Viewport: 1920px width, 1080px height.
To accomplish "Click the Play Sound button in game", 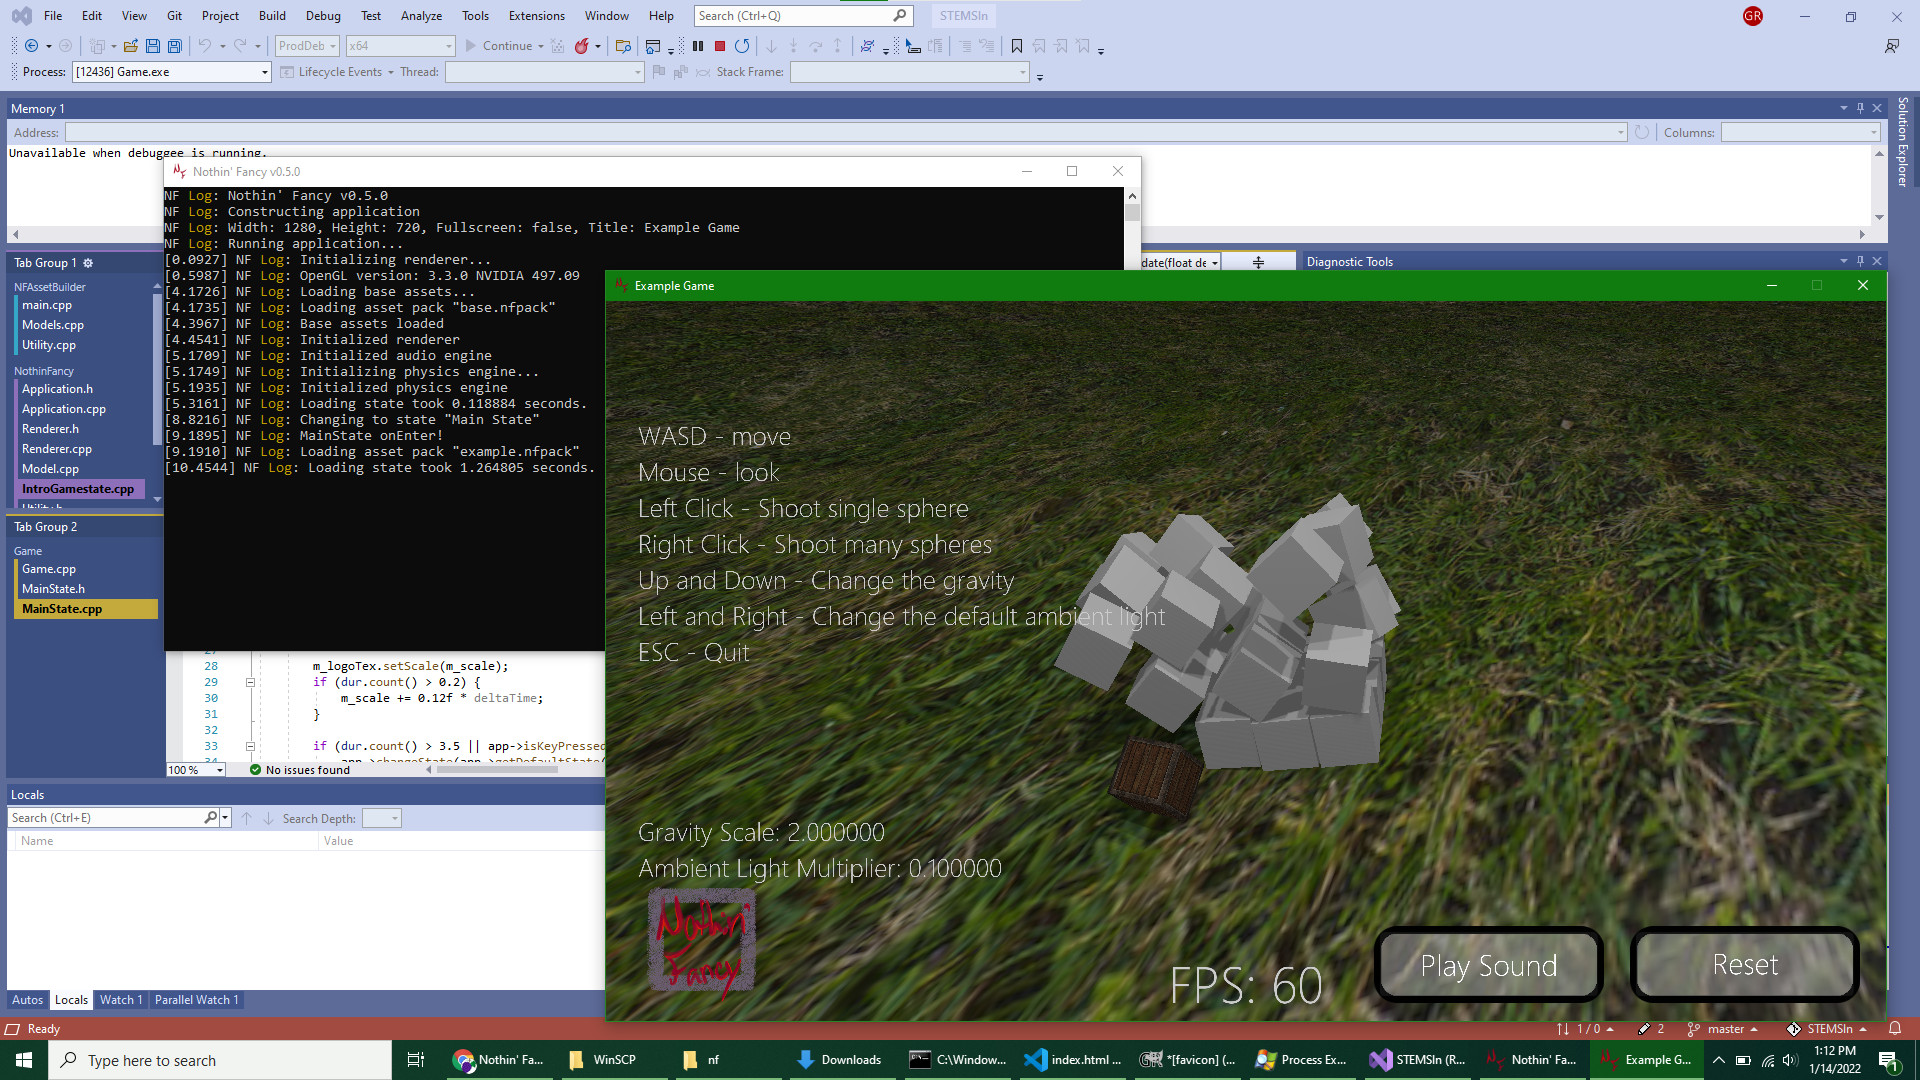I will pyautogui.click(x=1488, y=965).
